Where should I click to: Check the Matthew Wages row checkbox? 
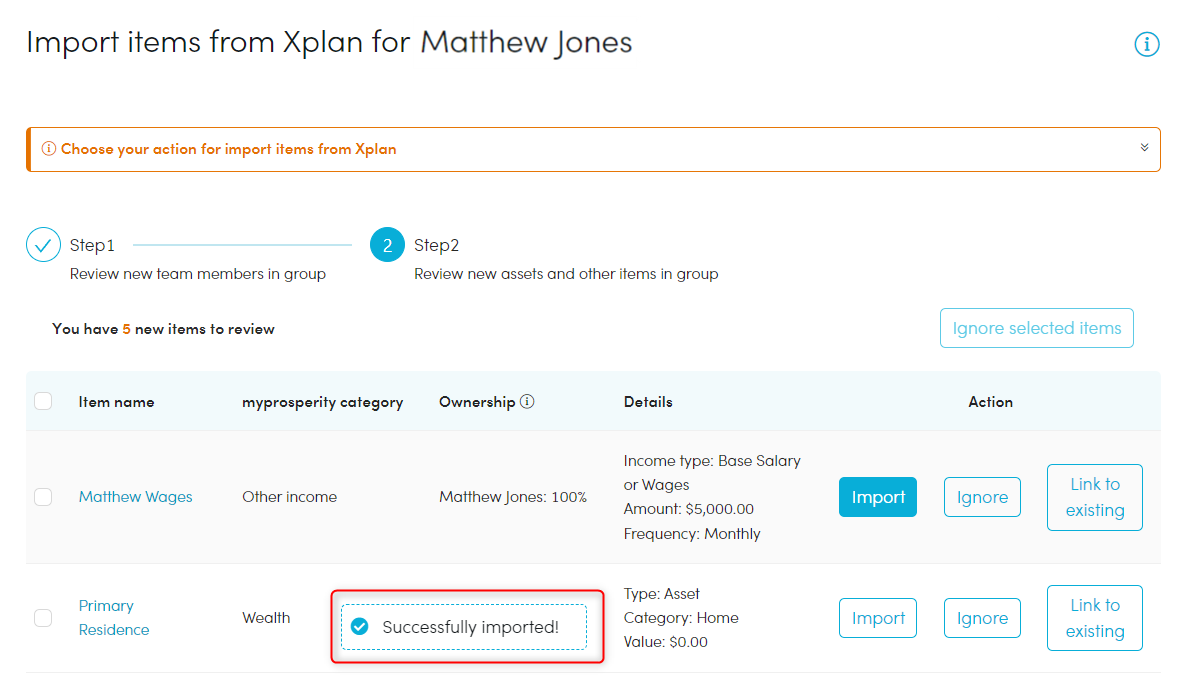(43, 497)
